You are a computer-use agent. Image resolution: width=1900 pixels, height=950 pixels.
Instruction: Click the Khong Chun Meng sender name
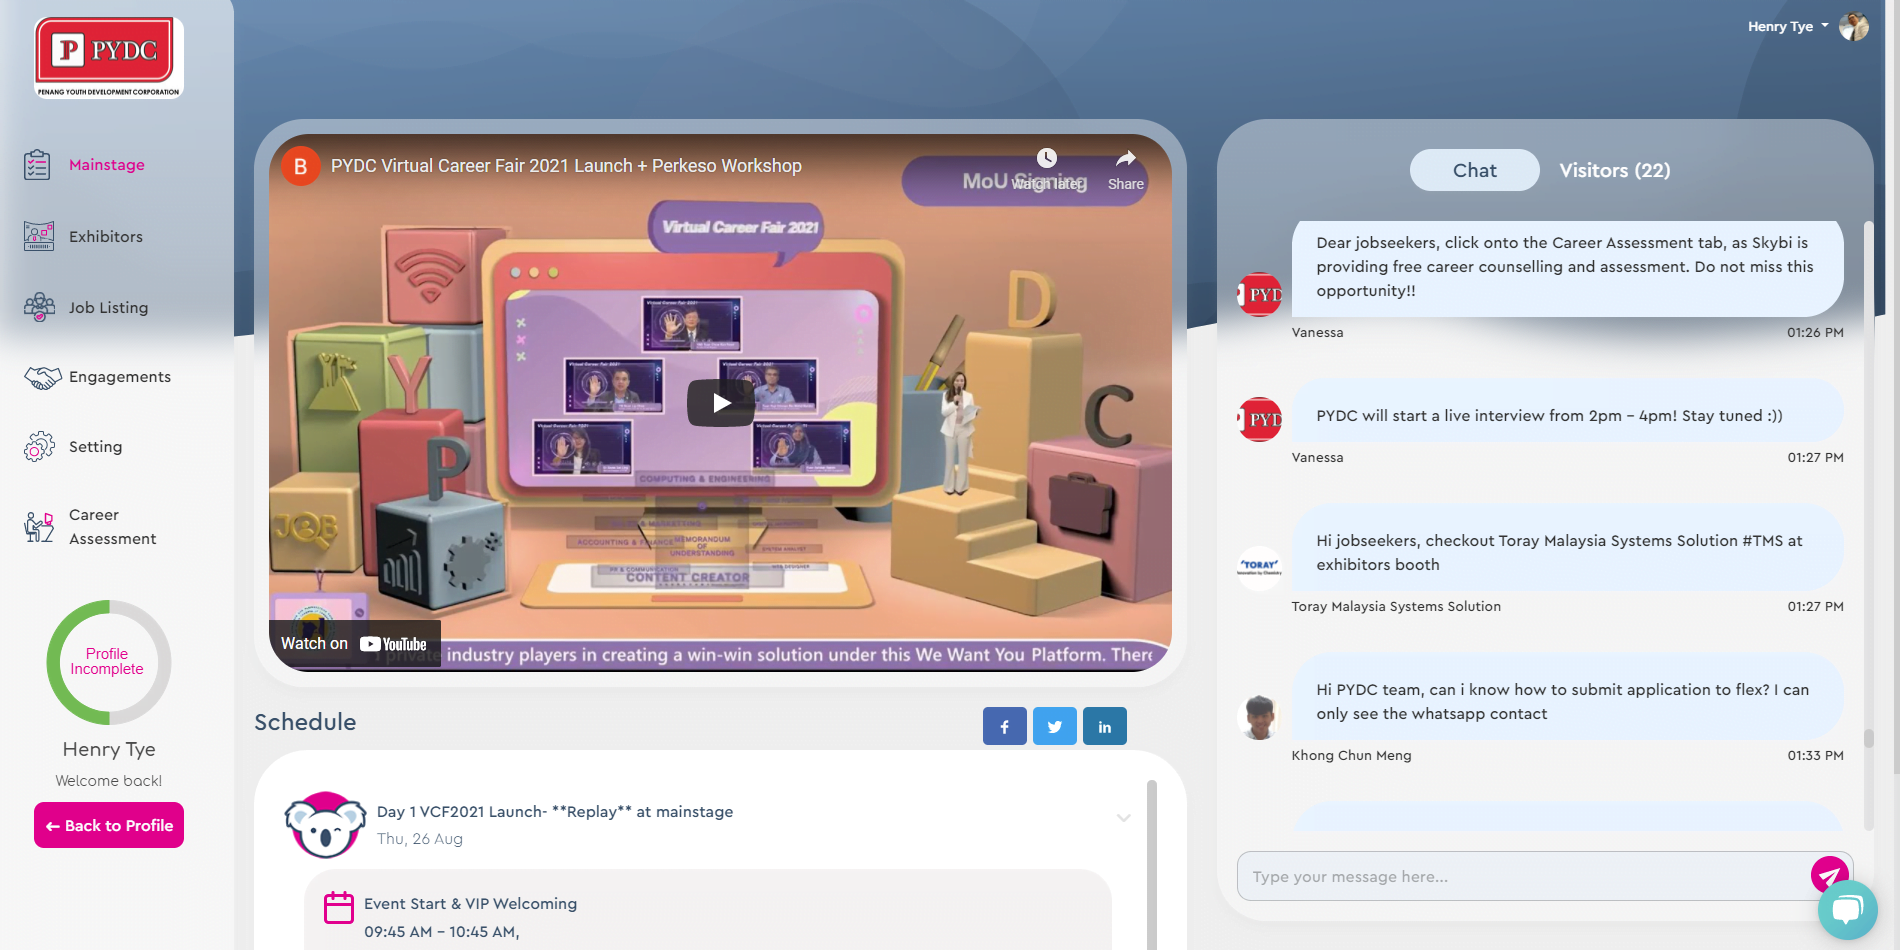click(1351, 756)
